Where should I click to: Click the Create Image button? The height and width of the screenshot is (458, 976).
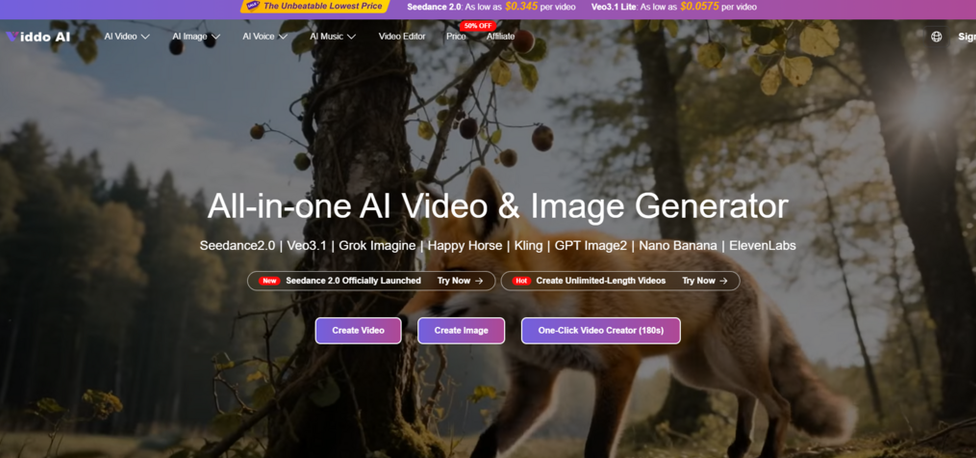click(461, 330)
